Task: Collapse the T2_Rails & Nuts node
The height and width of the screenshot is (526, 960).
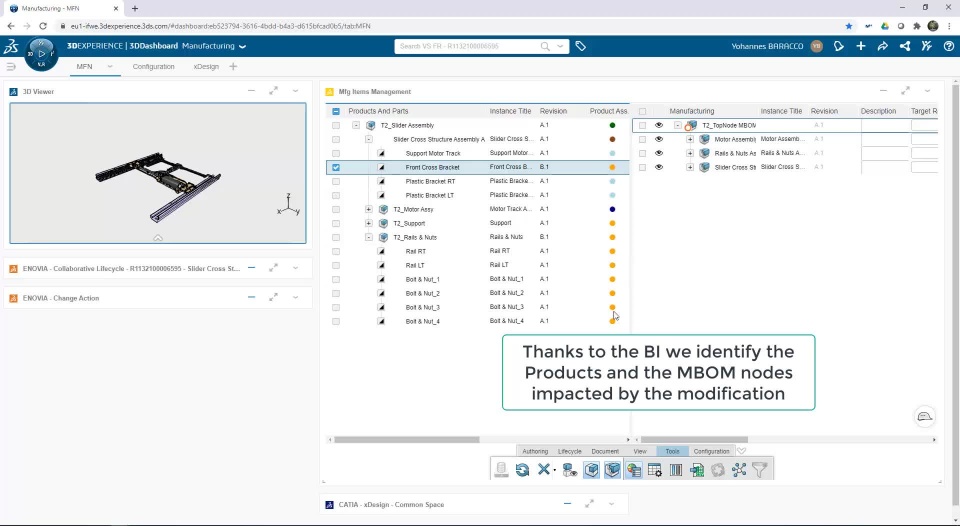Action: [369, 238]
